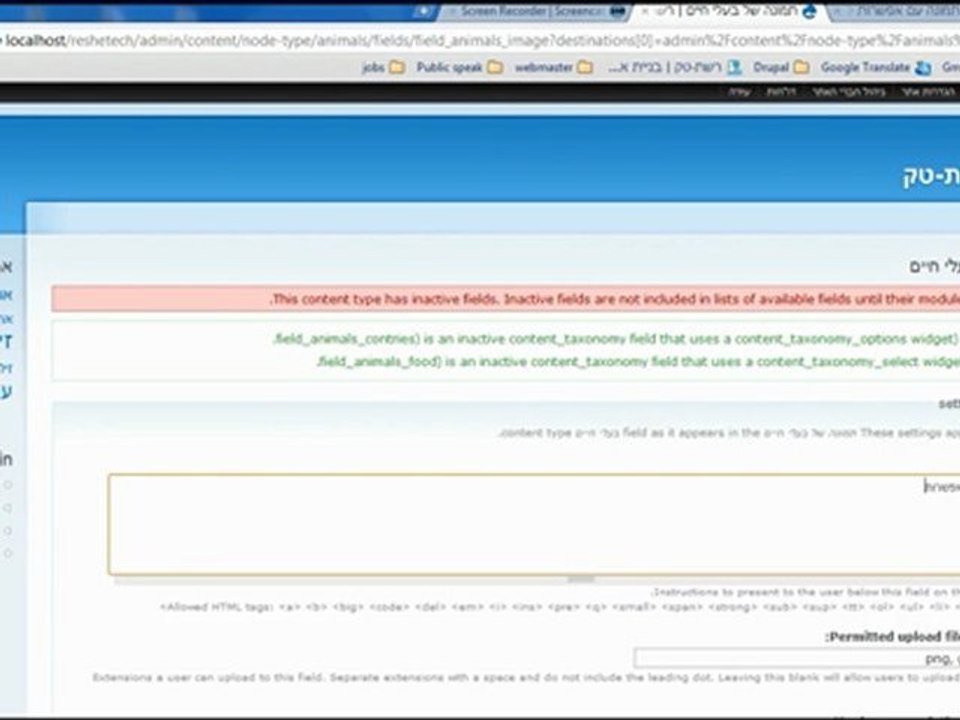Viewport: 960px width, 720px height.
Task: Click the site title in the blue header
Action: [x=931, y=176]
